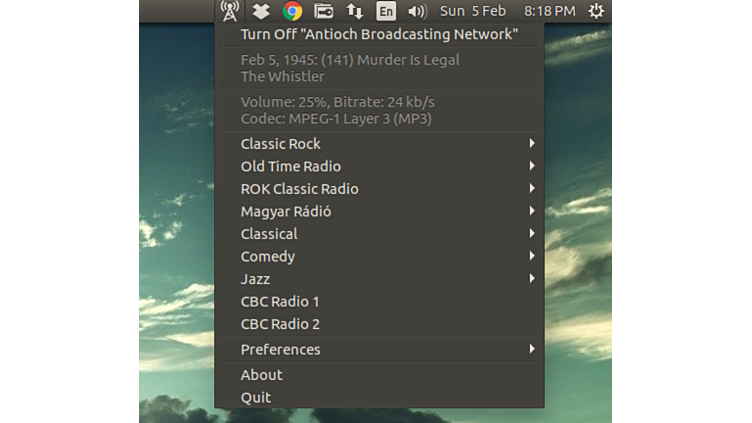
Task: Click the En keyboard layout indicator
Action: 386,11
